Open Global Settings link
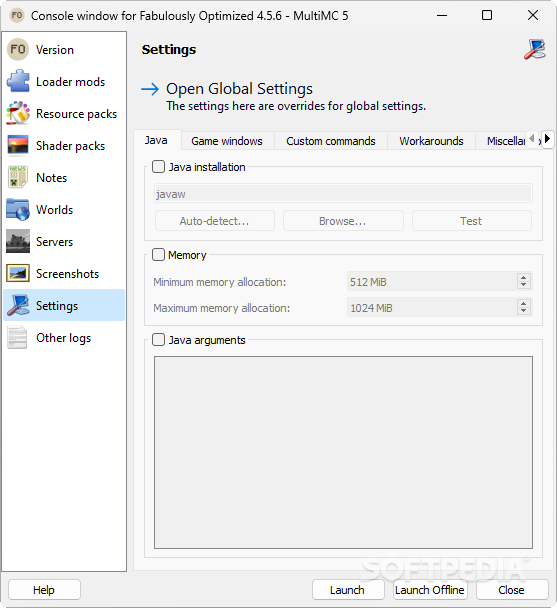 point(239,89)
